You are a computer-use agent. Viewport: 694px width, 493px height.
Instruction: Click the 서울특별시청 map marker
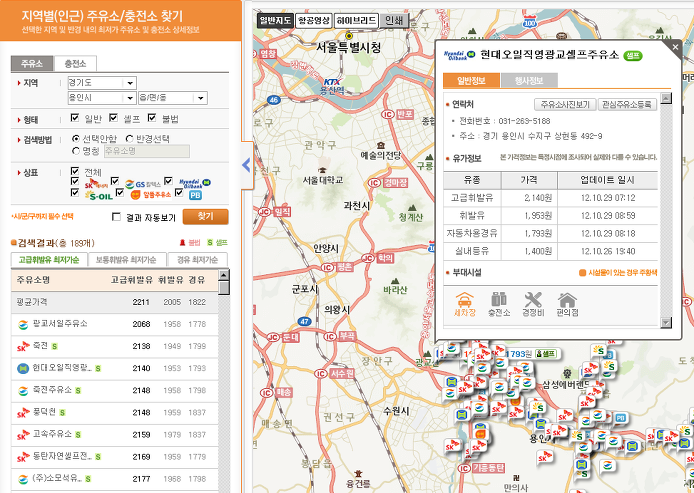349,36
